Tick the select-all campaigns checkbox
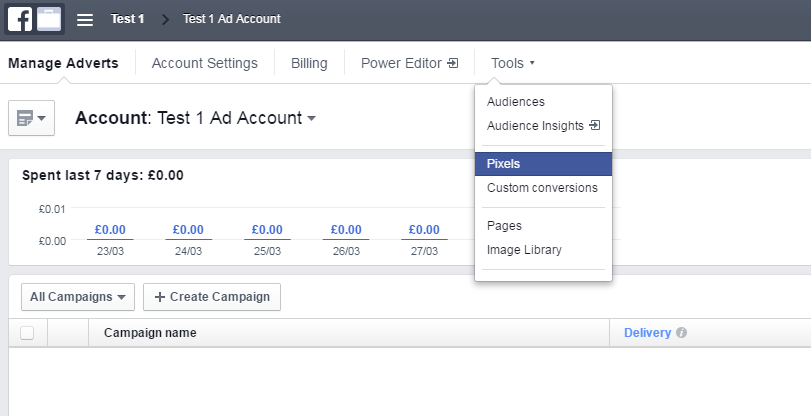 click(27, 333)
